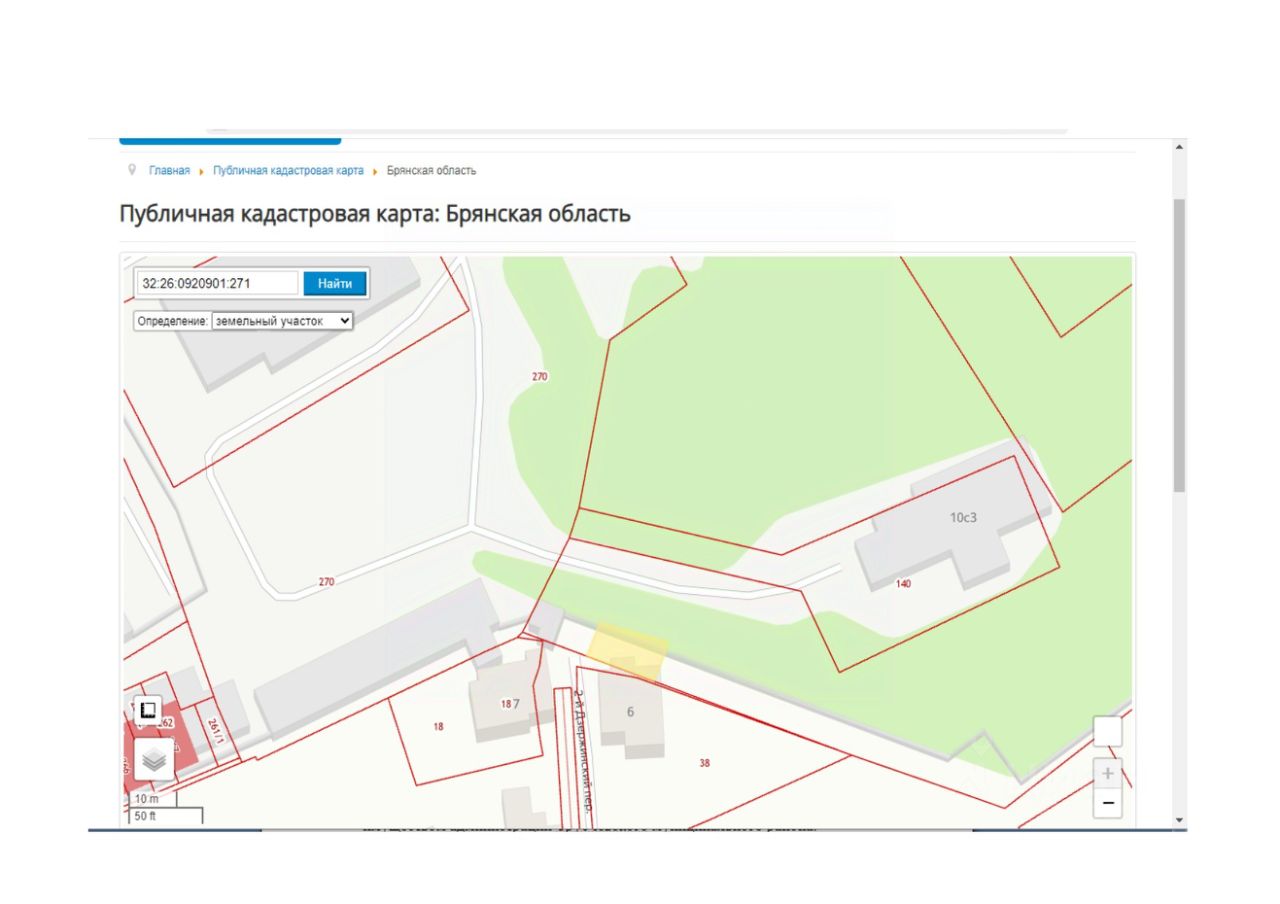Click the page scrollbar down arrow
The image size is (1280, 904).
(1179, 821)
